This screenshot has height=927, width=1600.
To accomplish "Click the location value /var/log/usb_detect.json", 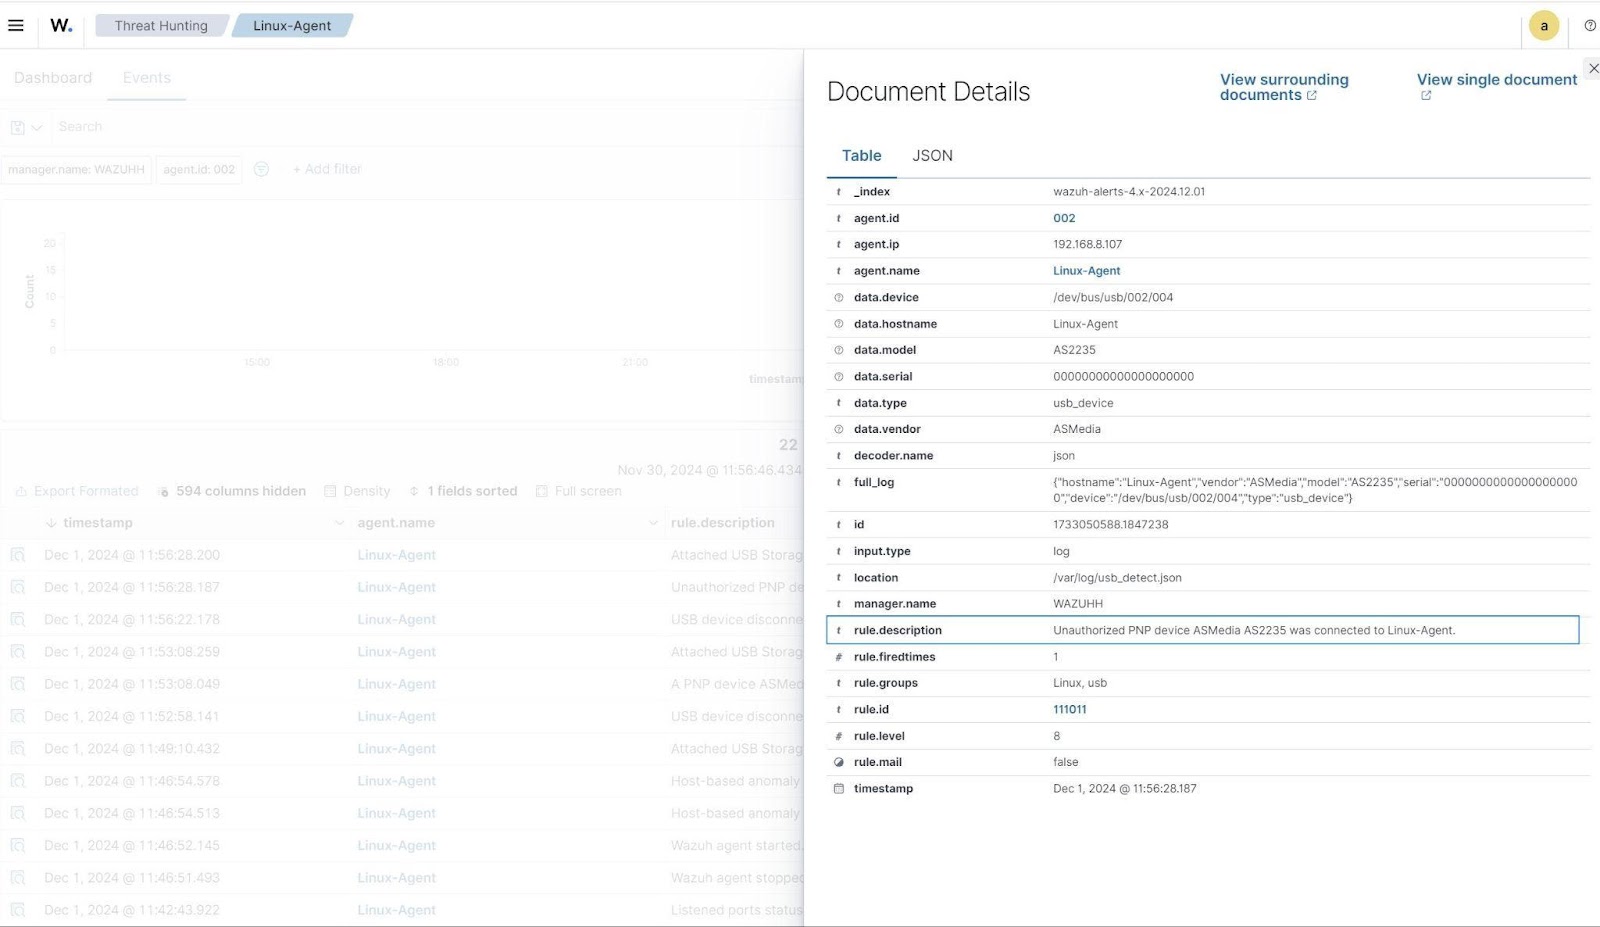I will (1117, 578).
